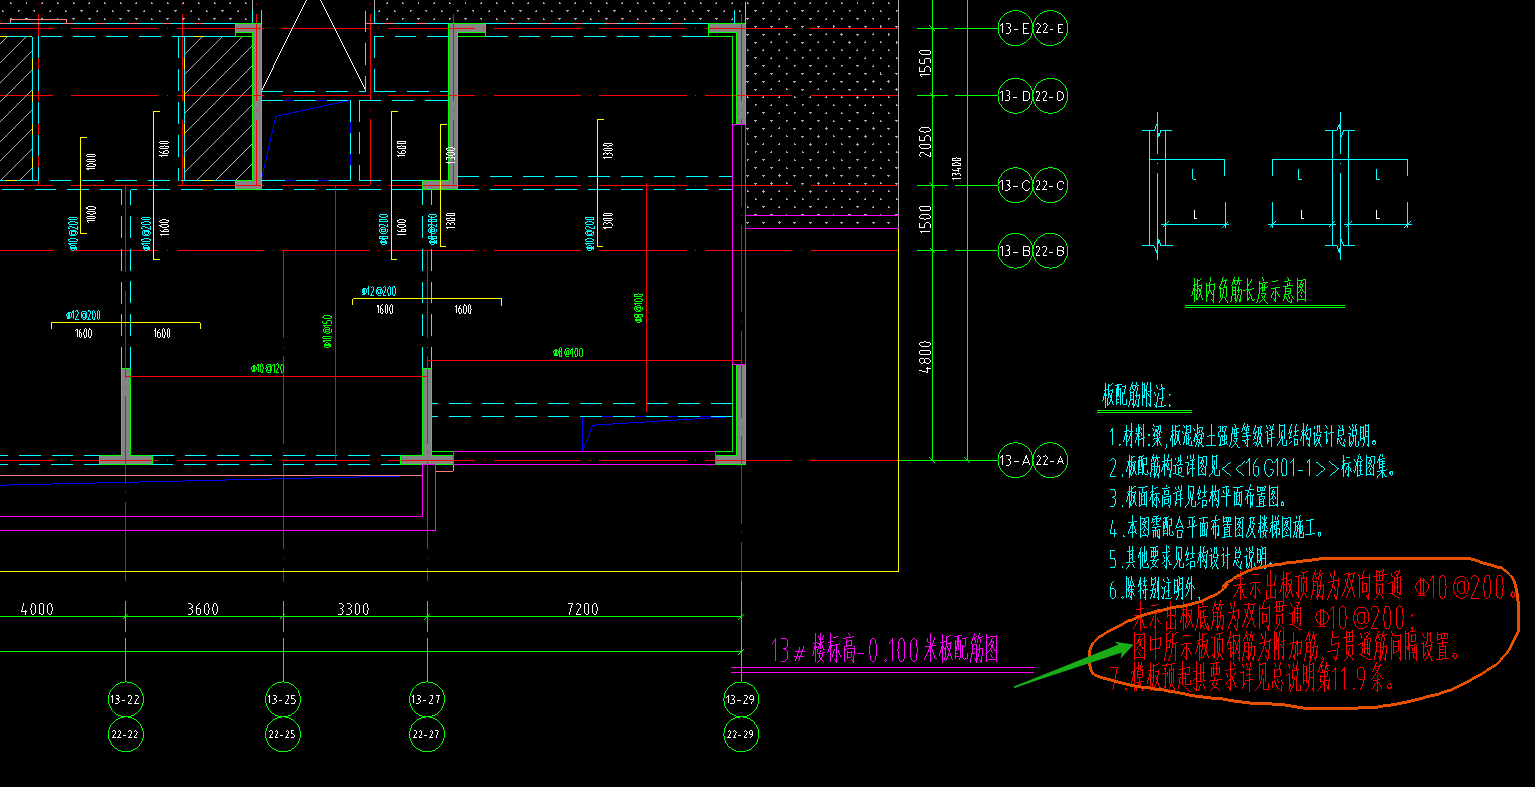Pick note 4 本图需配合平面布置图及楼梯图施工
The height and width of the screenshot is (787, 1535).
[x=1216, y=527]
